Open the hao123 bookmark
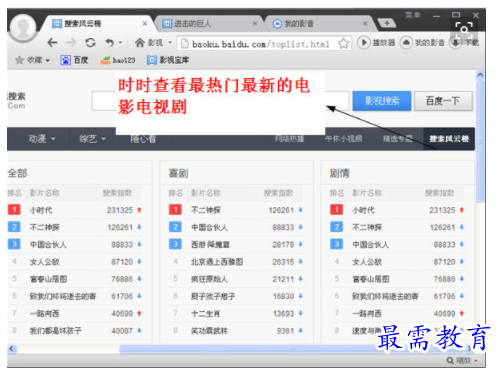This screenshot has height=369, width=499. point(118,60)
